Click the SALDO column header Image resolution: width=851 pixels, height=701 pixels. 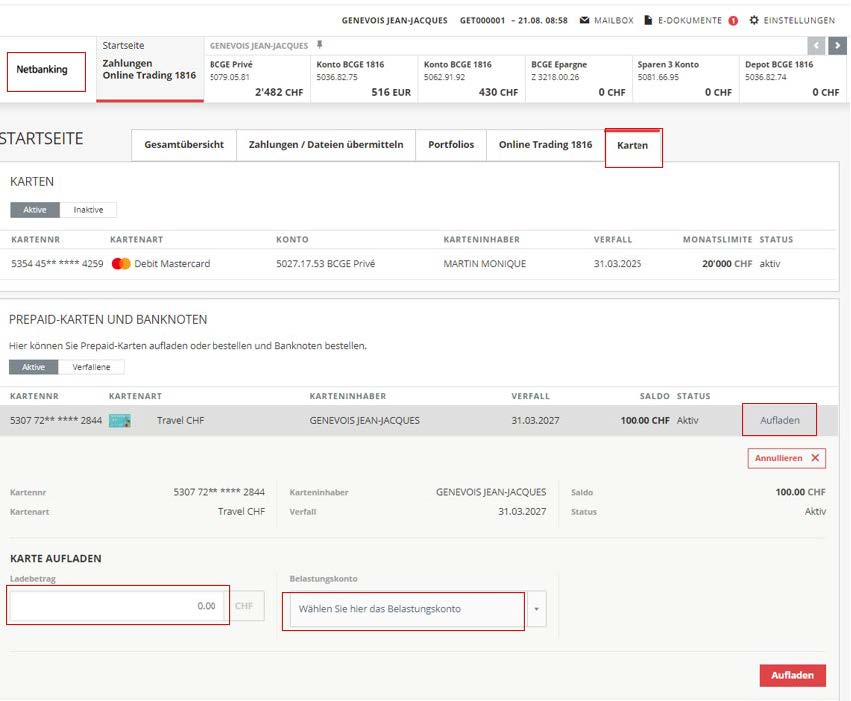655,396
